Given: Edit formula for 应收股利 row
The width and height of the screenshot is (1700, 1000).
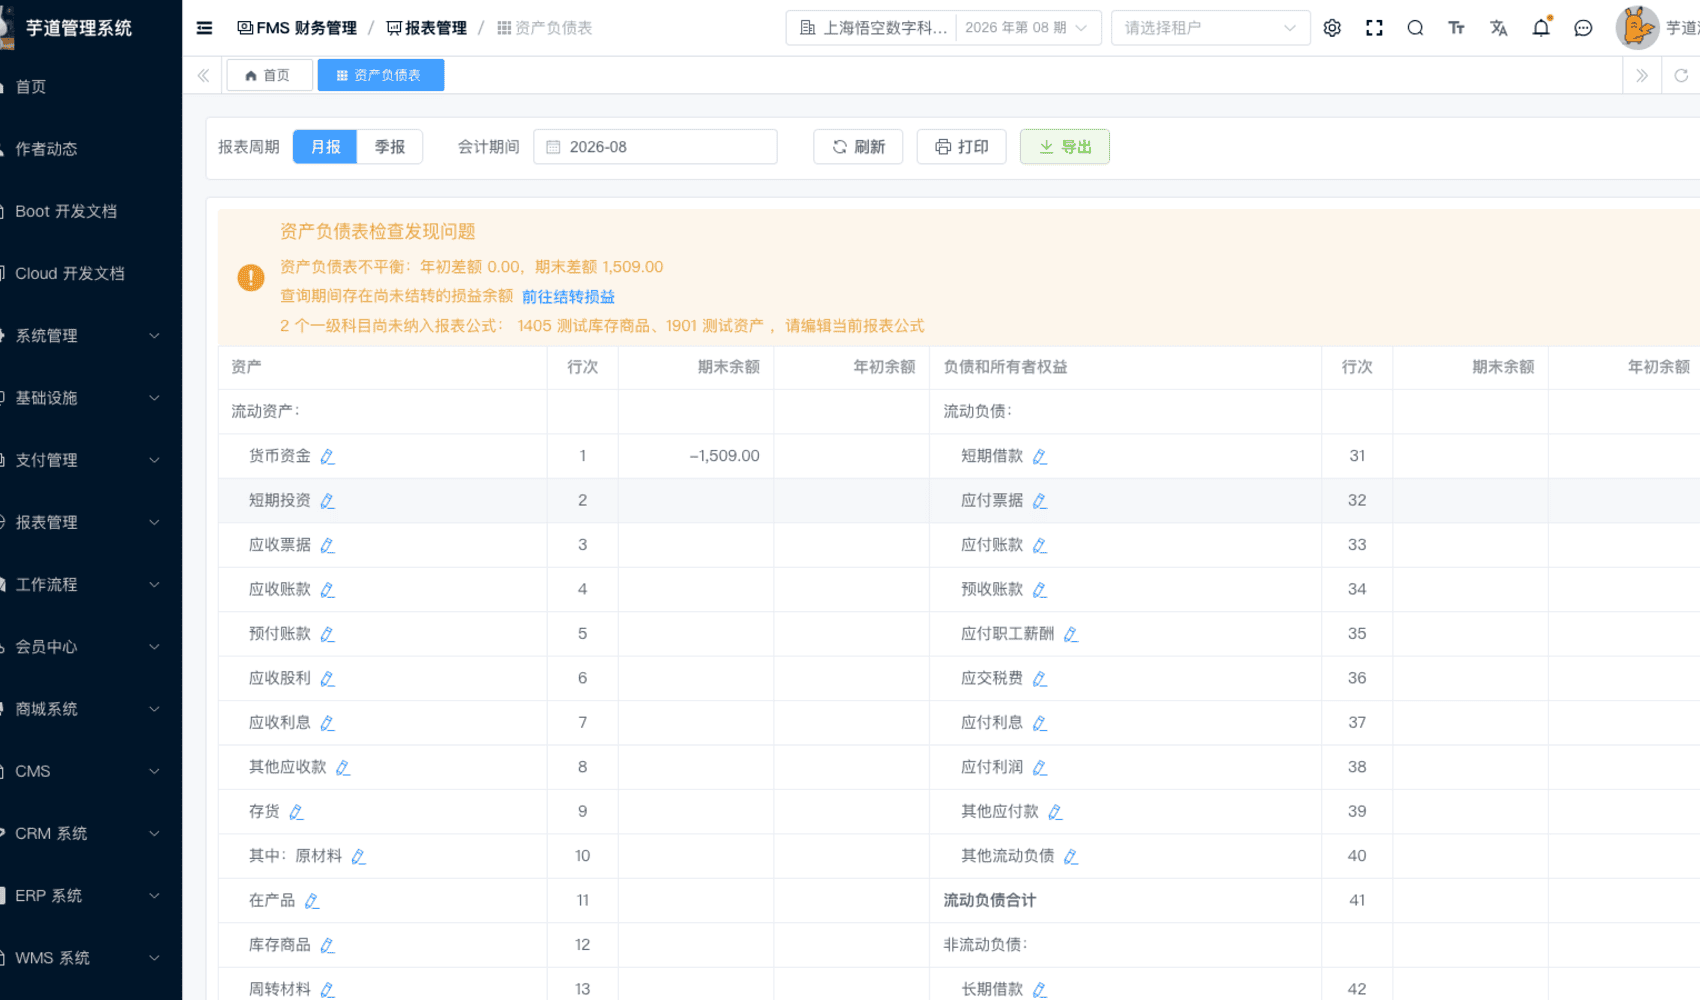Looking at the screenshot, I should coord(327,679).
